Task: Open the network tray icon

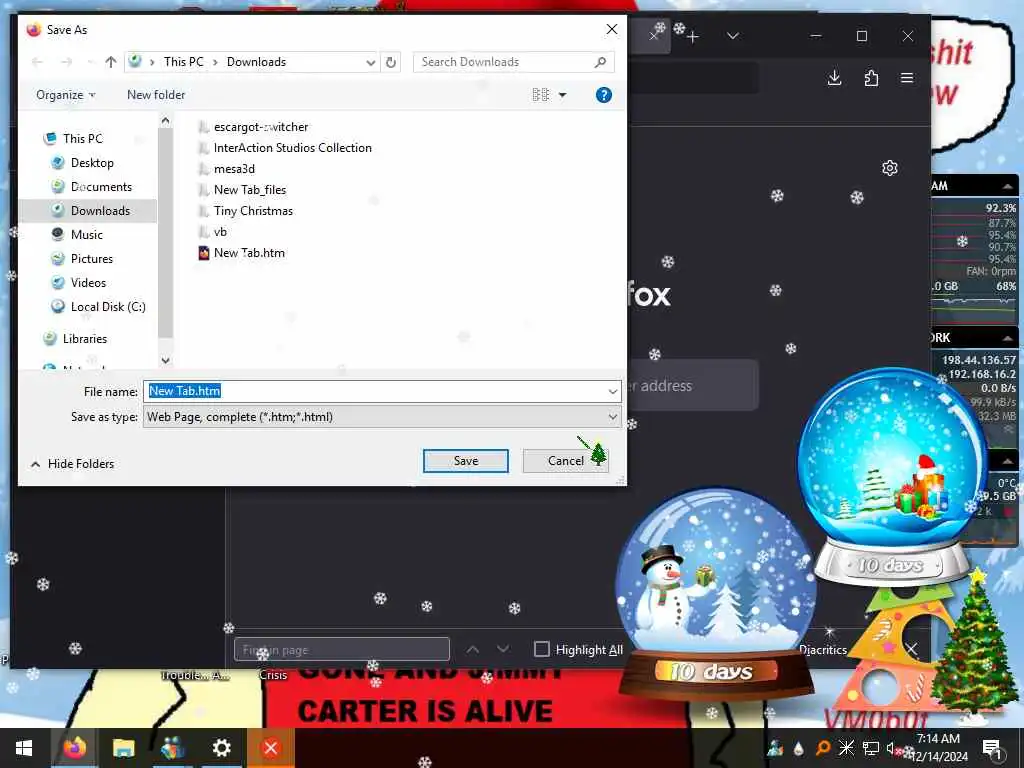Action: point(870,748)
